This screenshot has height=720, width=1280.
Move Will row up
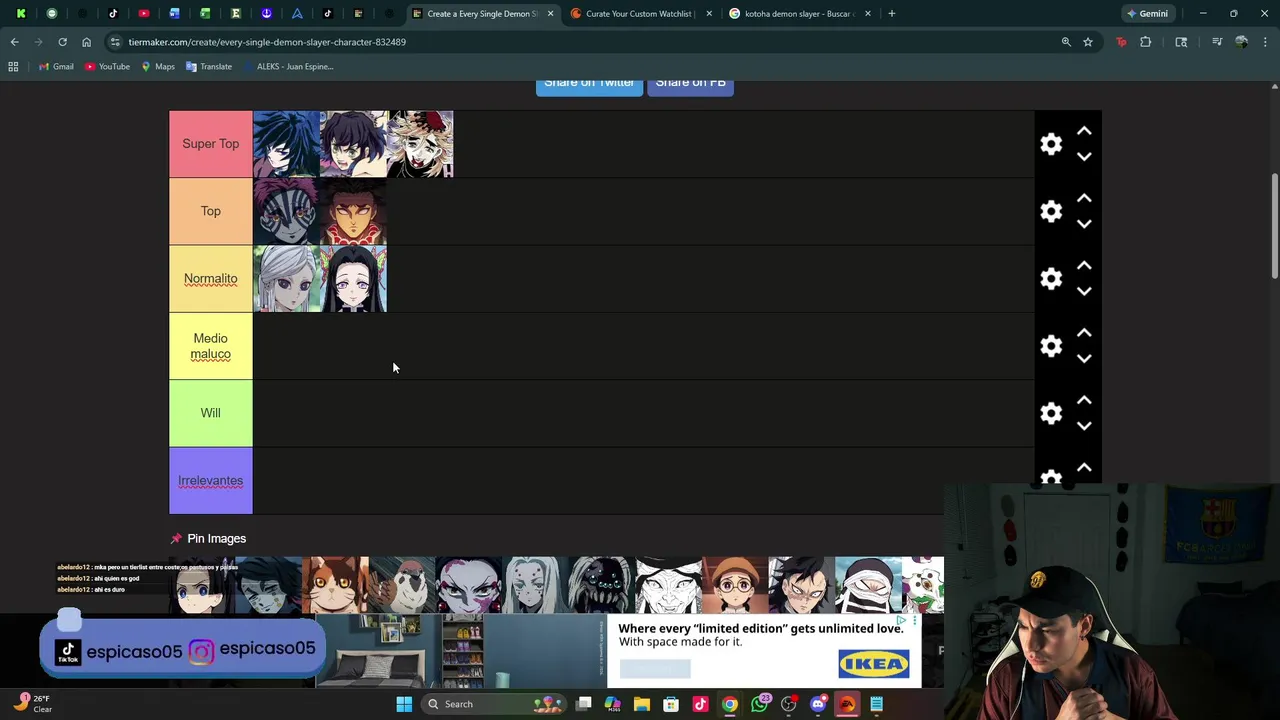point(1084,400)
